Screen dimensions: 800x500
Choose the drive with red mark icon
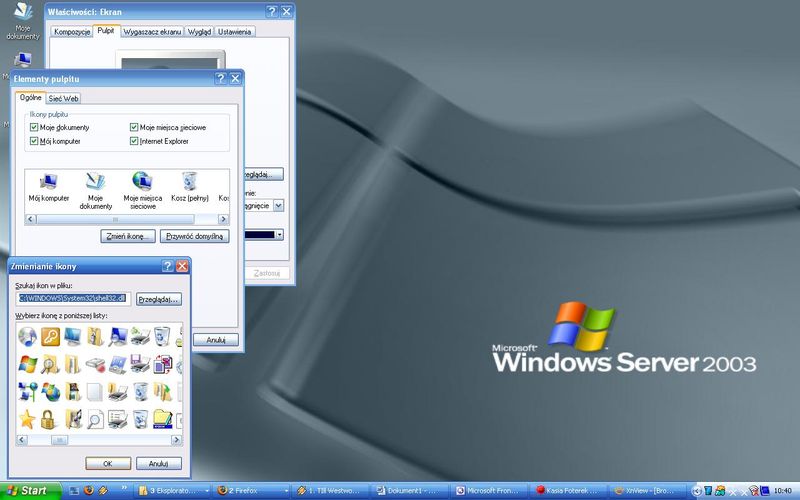(95, 364)
